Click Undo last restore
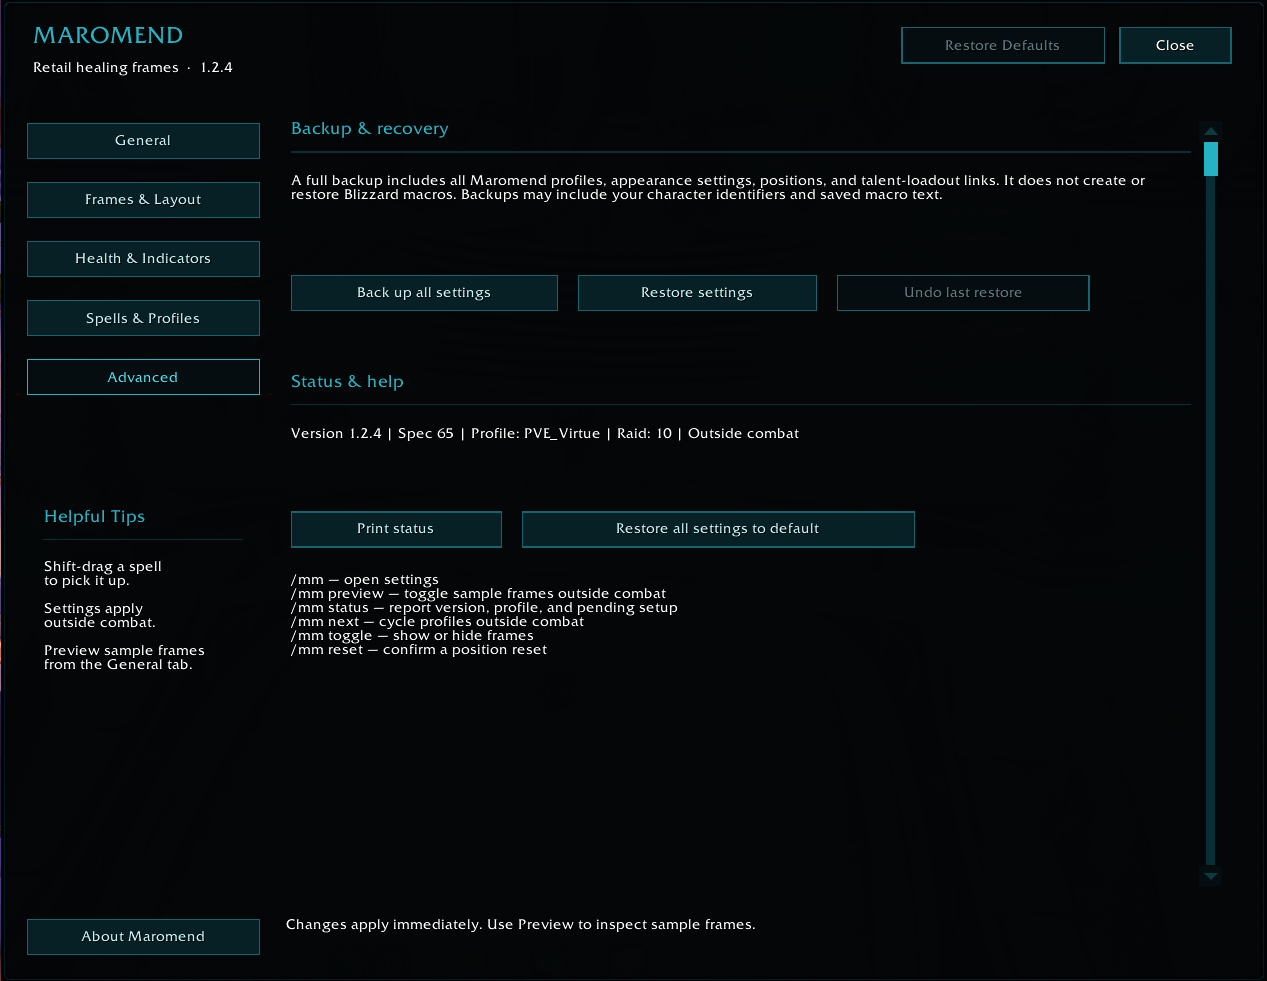The height and width of the screenshot is (981, 1267). [963, 293]
